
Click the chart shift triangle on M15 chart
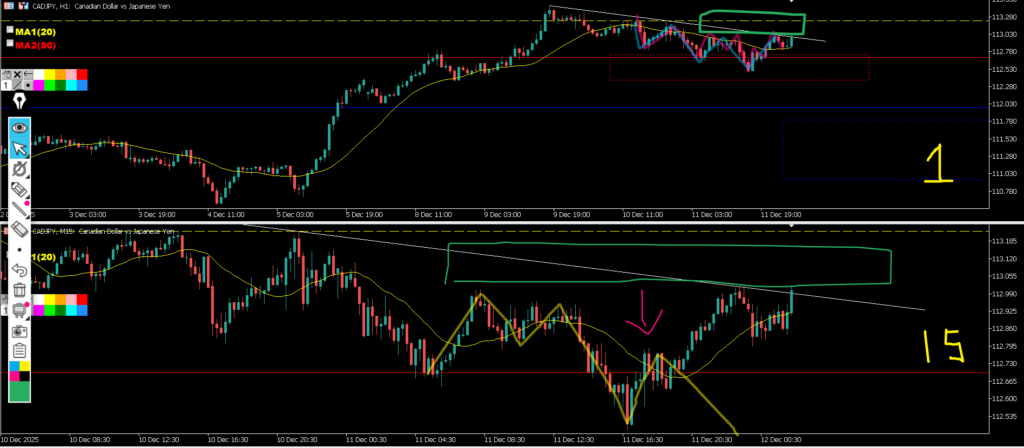pos(792,225)
